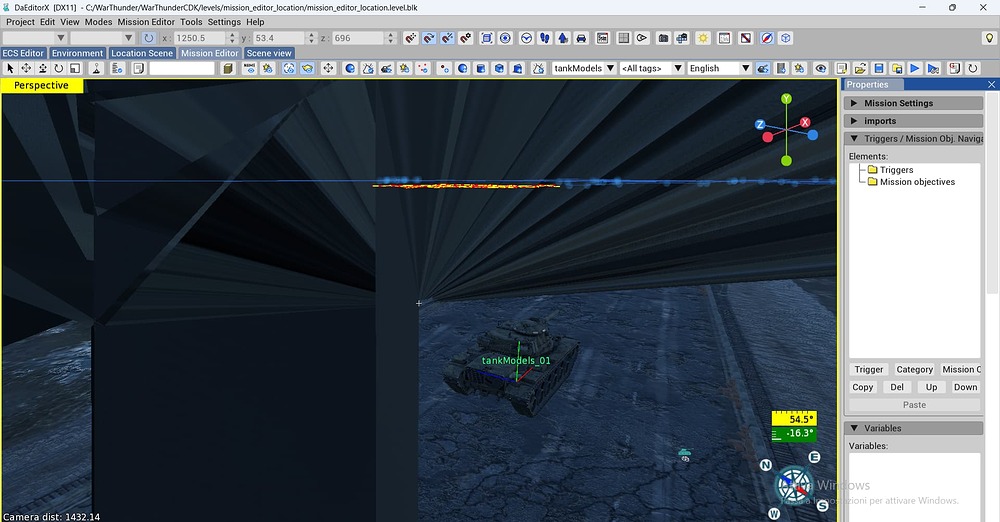
Task: Toggle the first magnet snap icon
Action: point(411,38)
